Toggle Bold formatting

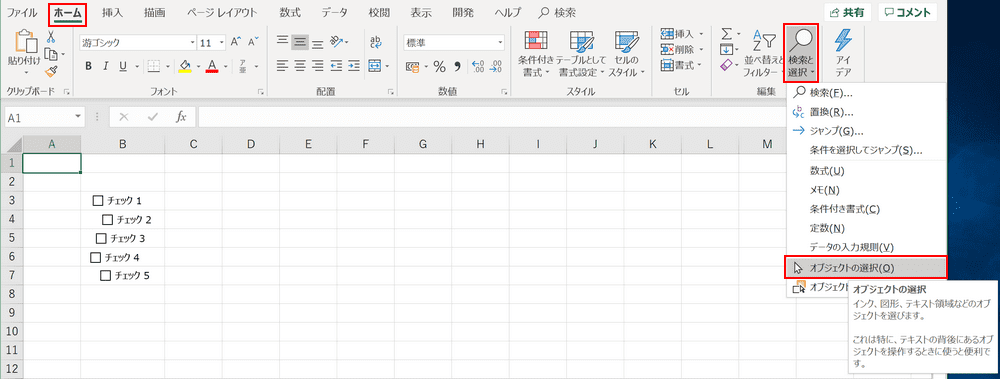click(88, 66)
